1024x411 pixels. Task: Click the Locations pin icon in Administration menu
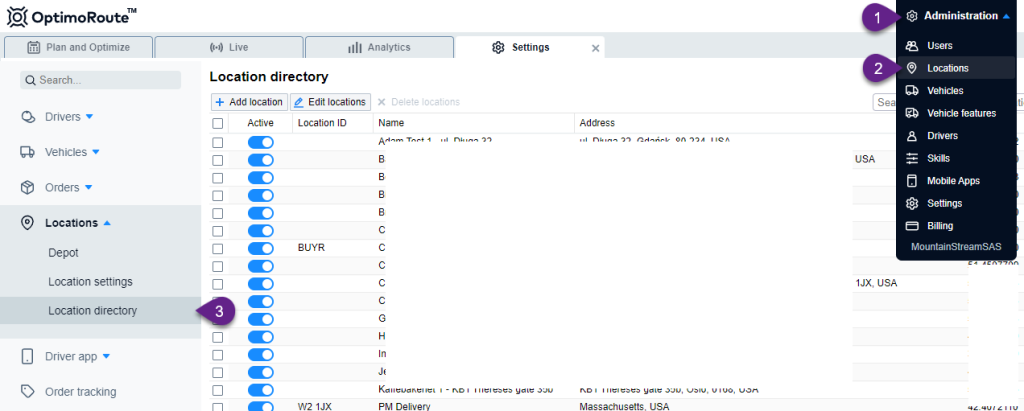point(912,68)
